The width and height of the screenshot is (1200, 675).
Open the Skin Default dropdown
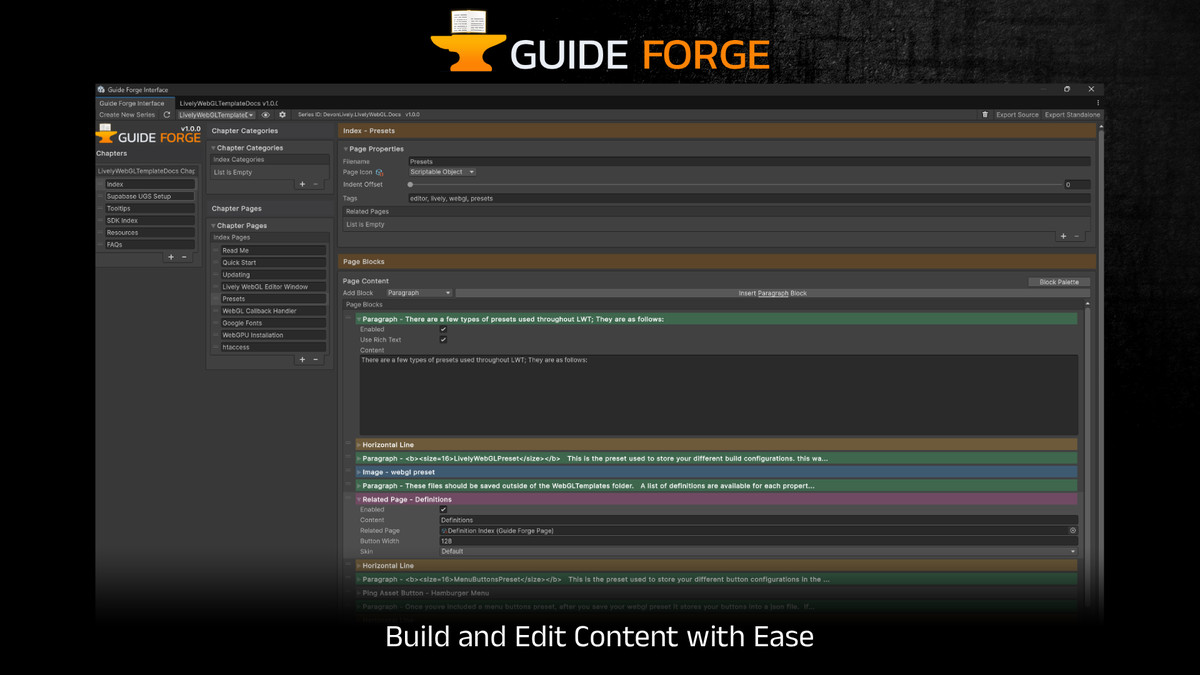[x=758, y=552]
